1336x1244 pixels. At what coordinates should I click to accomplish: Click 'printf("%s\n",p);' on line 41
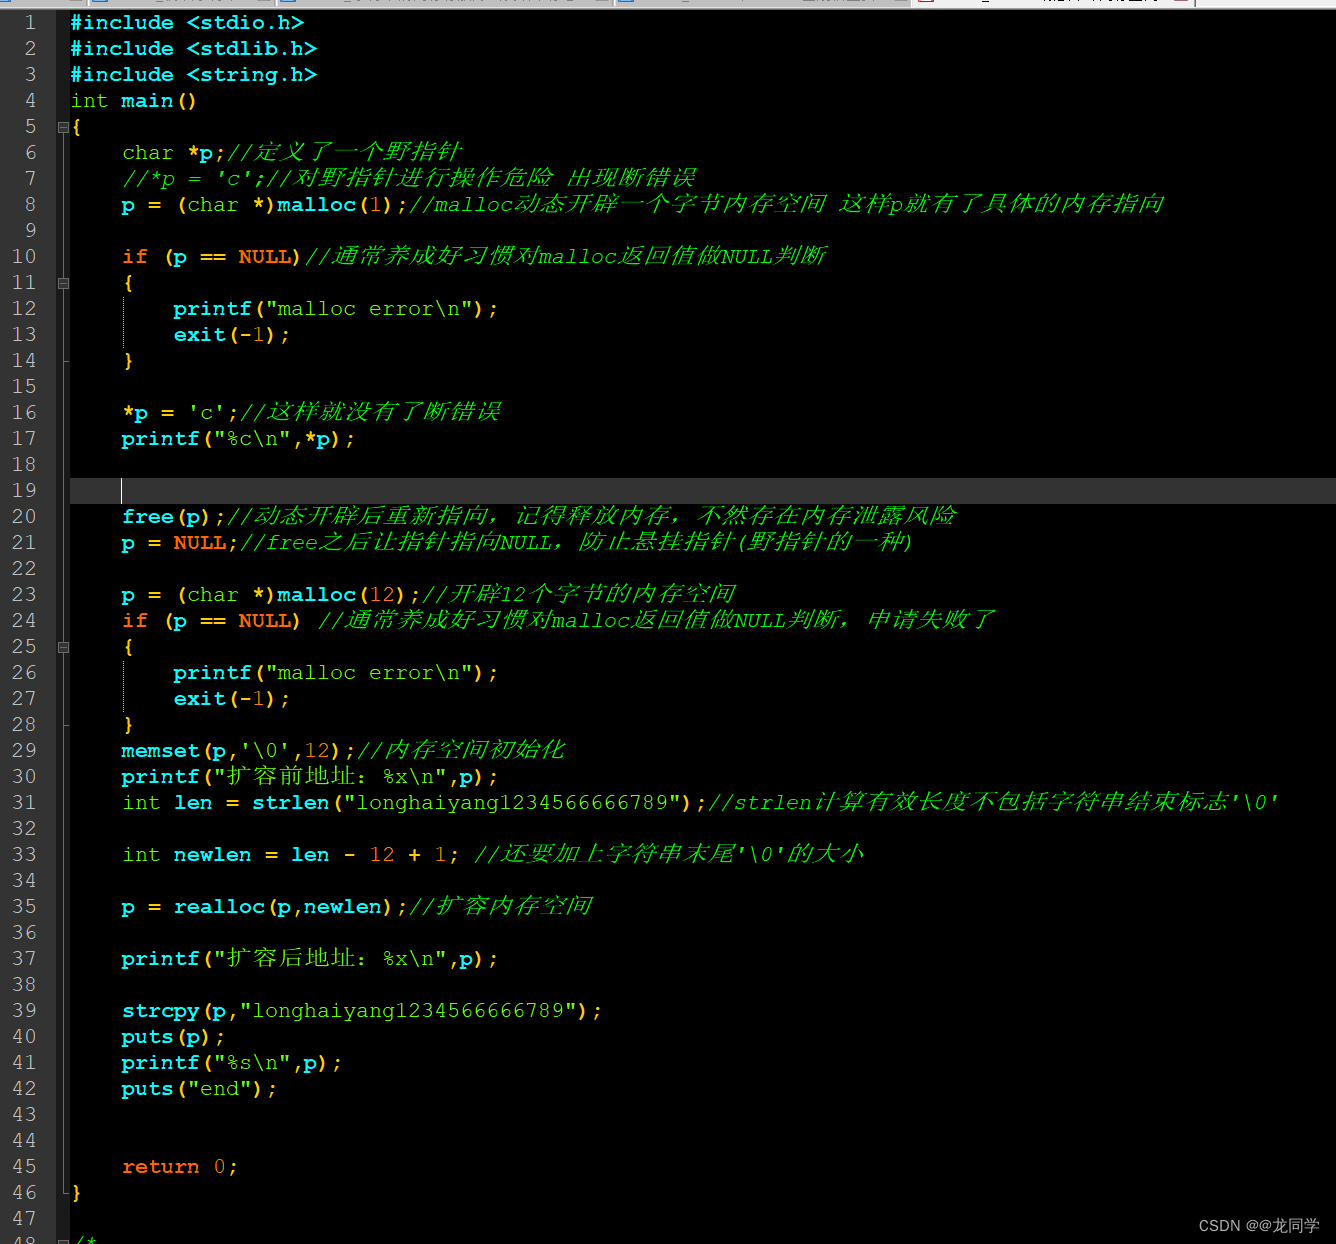click(231, 1062)
